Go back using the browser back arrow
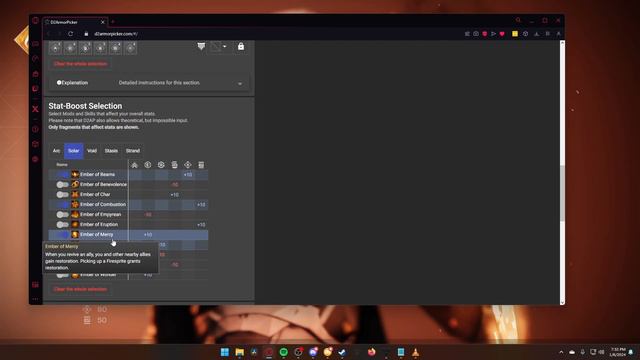Viewport: 640px width, 360px height. (49, 34)
